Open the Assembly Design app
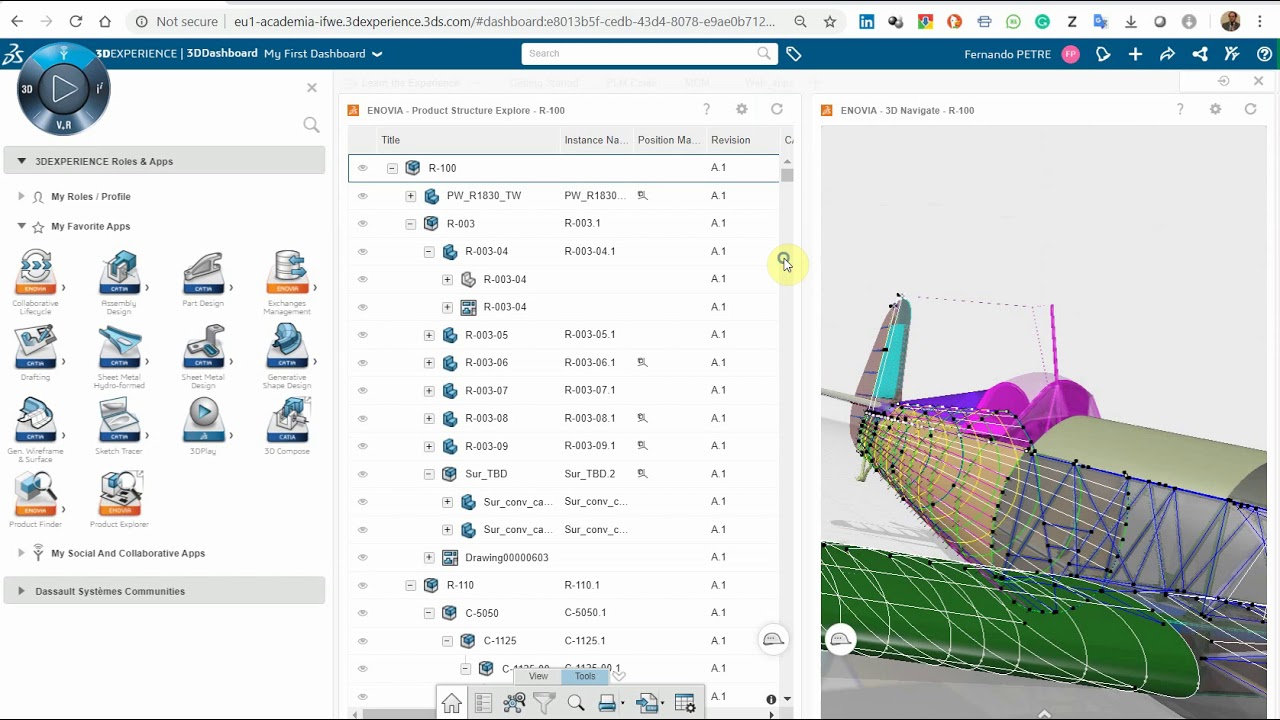Viewport: 1280px width, 720px height. click(120, 270)
